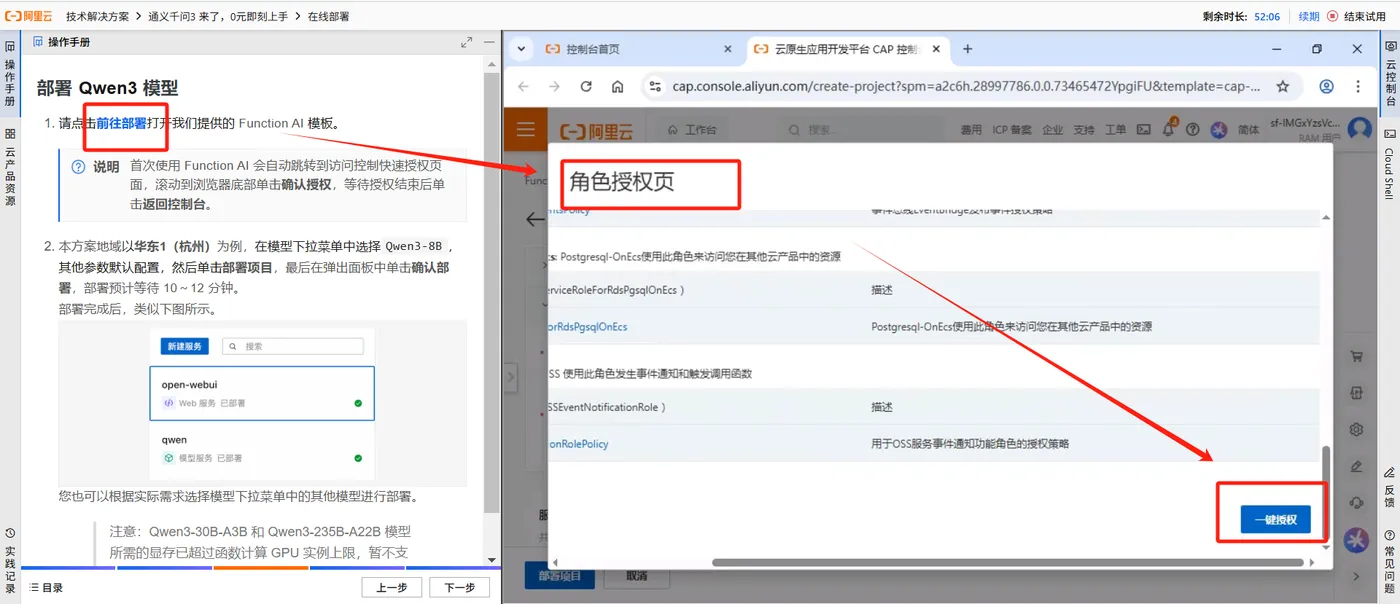Open the 工单 menu
This screenshot has width=1400, height=604.
[1115, 130]
